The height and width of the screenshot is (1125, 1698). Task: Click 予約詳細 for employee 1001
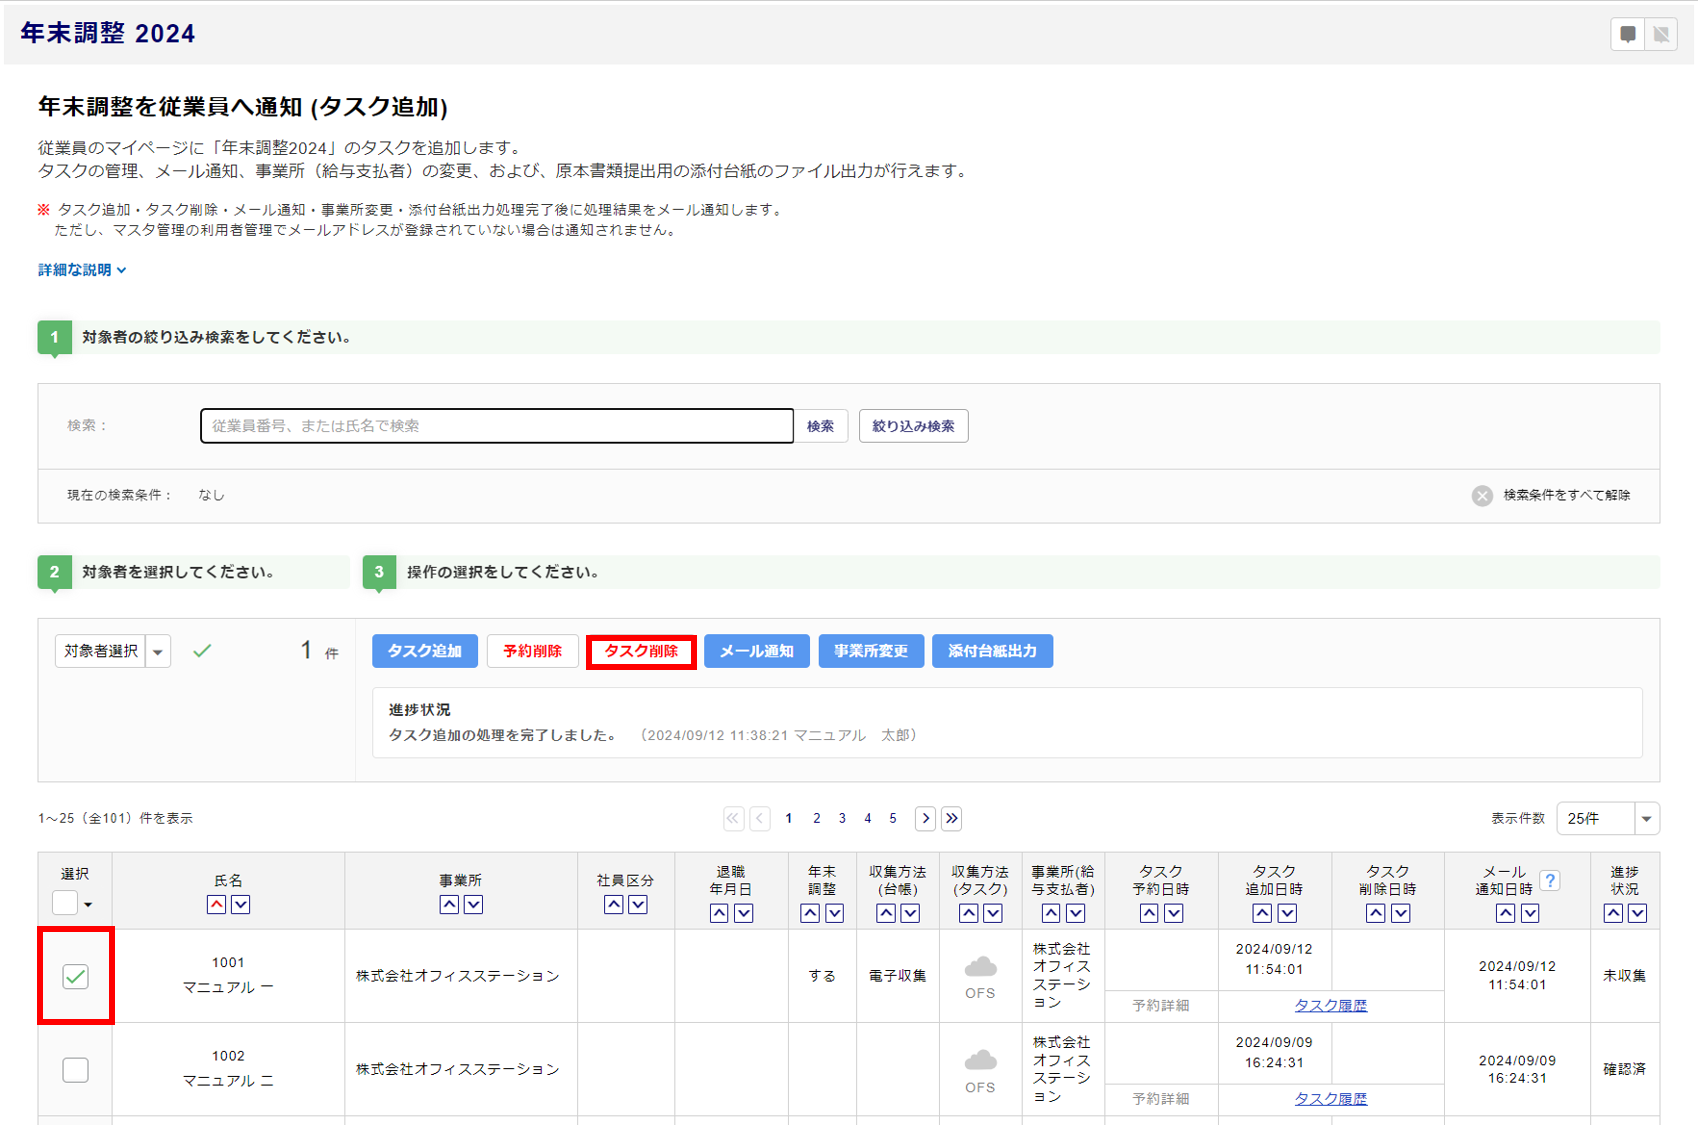1161,1006
